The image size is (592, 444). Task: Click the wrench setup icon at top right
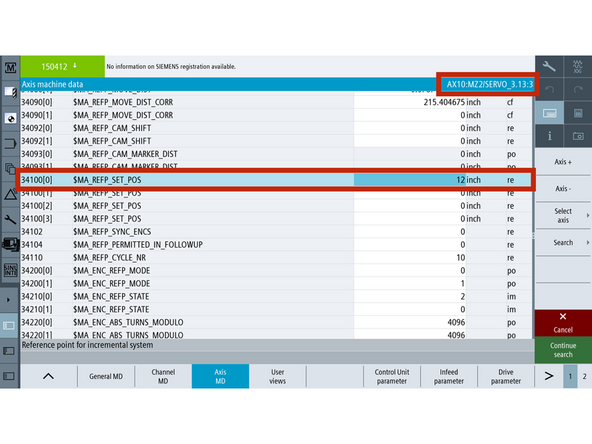coord(549,66)
